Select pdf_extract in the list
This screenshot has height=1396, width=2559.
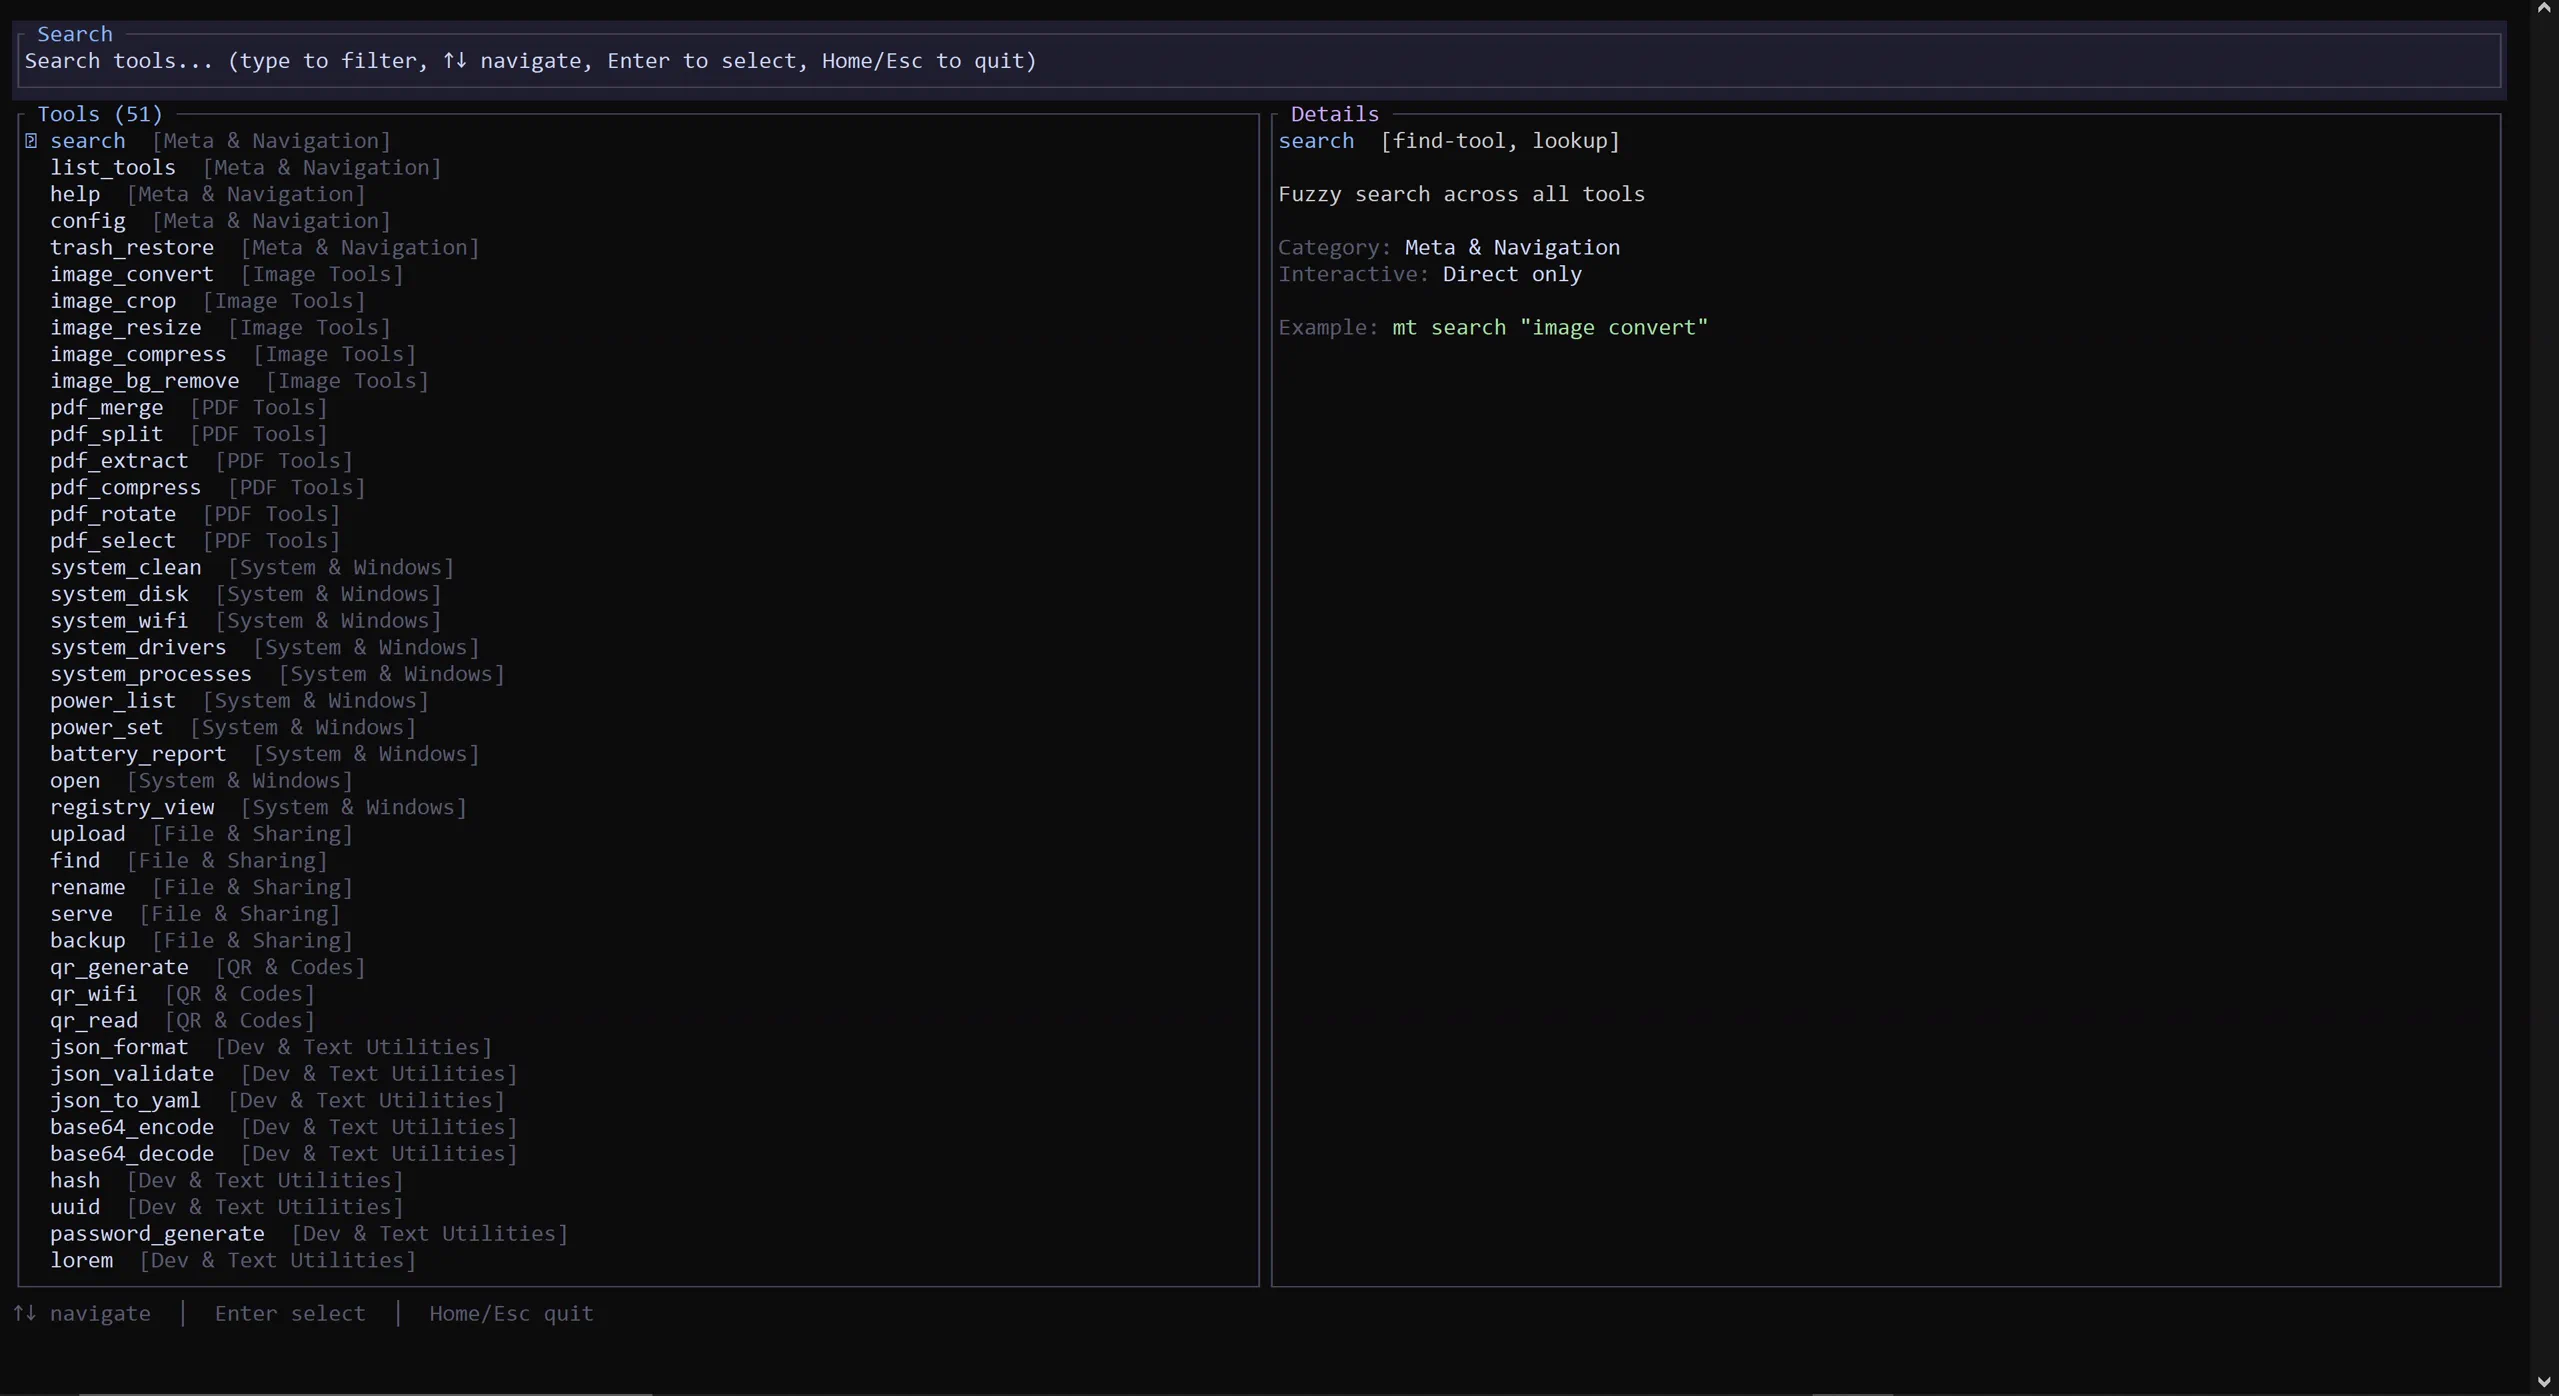click(x=638, y=461)
